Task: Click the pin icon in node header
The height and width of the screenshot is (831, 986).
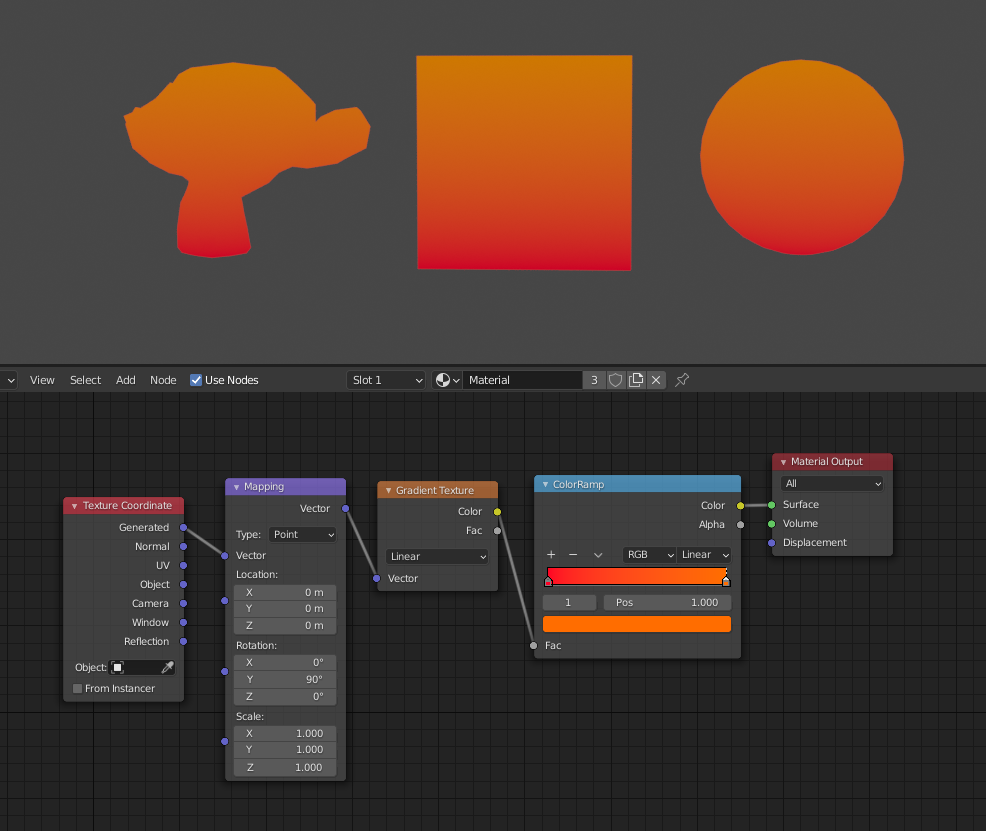Action: [682, 380]
